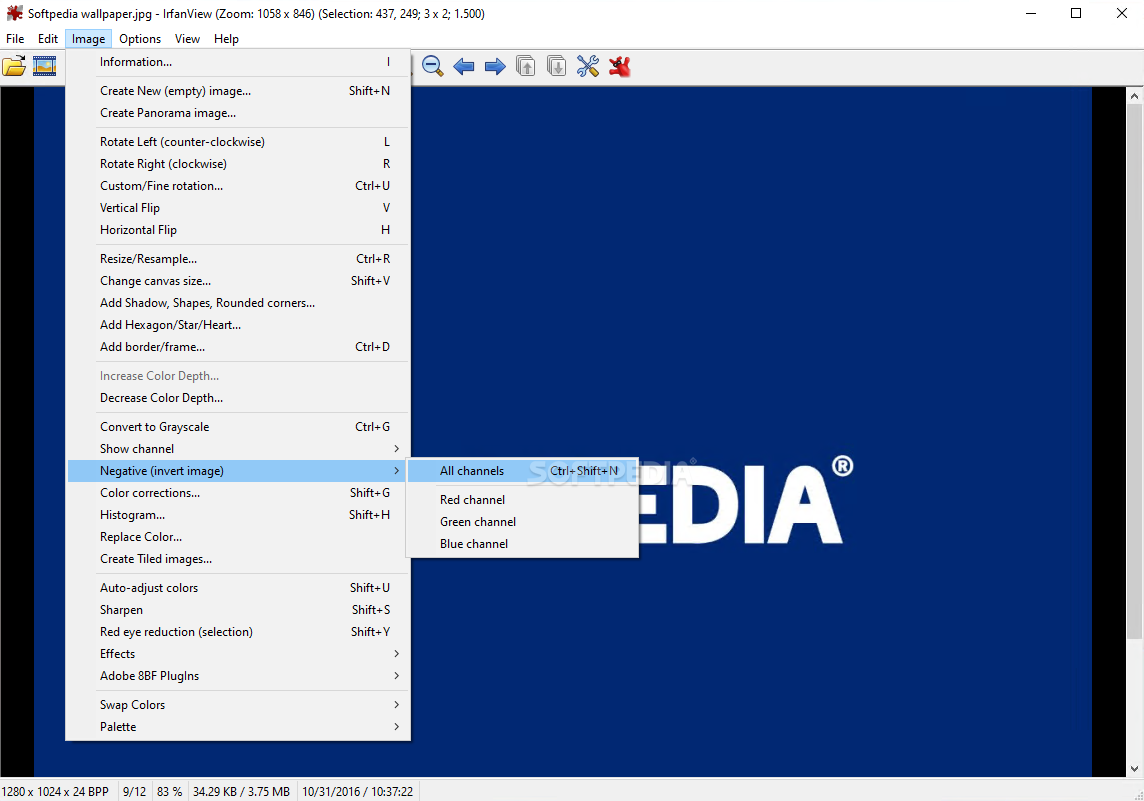Click the Zoom out magnifier icon
Image resolution: width=1144 pixels, height=801 pixels.
pyautogui.click(x=433, y=66)
